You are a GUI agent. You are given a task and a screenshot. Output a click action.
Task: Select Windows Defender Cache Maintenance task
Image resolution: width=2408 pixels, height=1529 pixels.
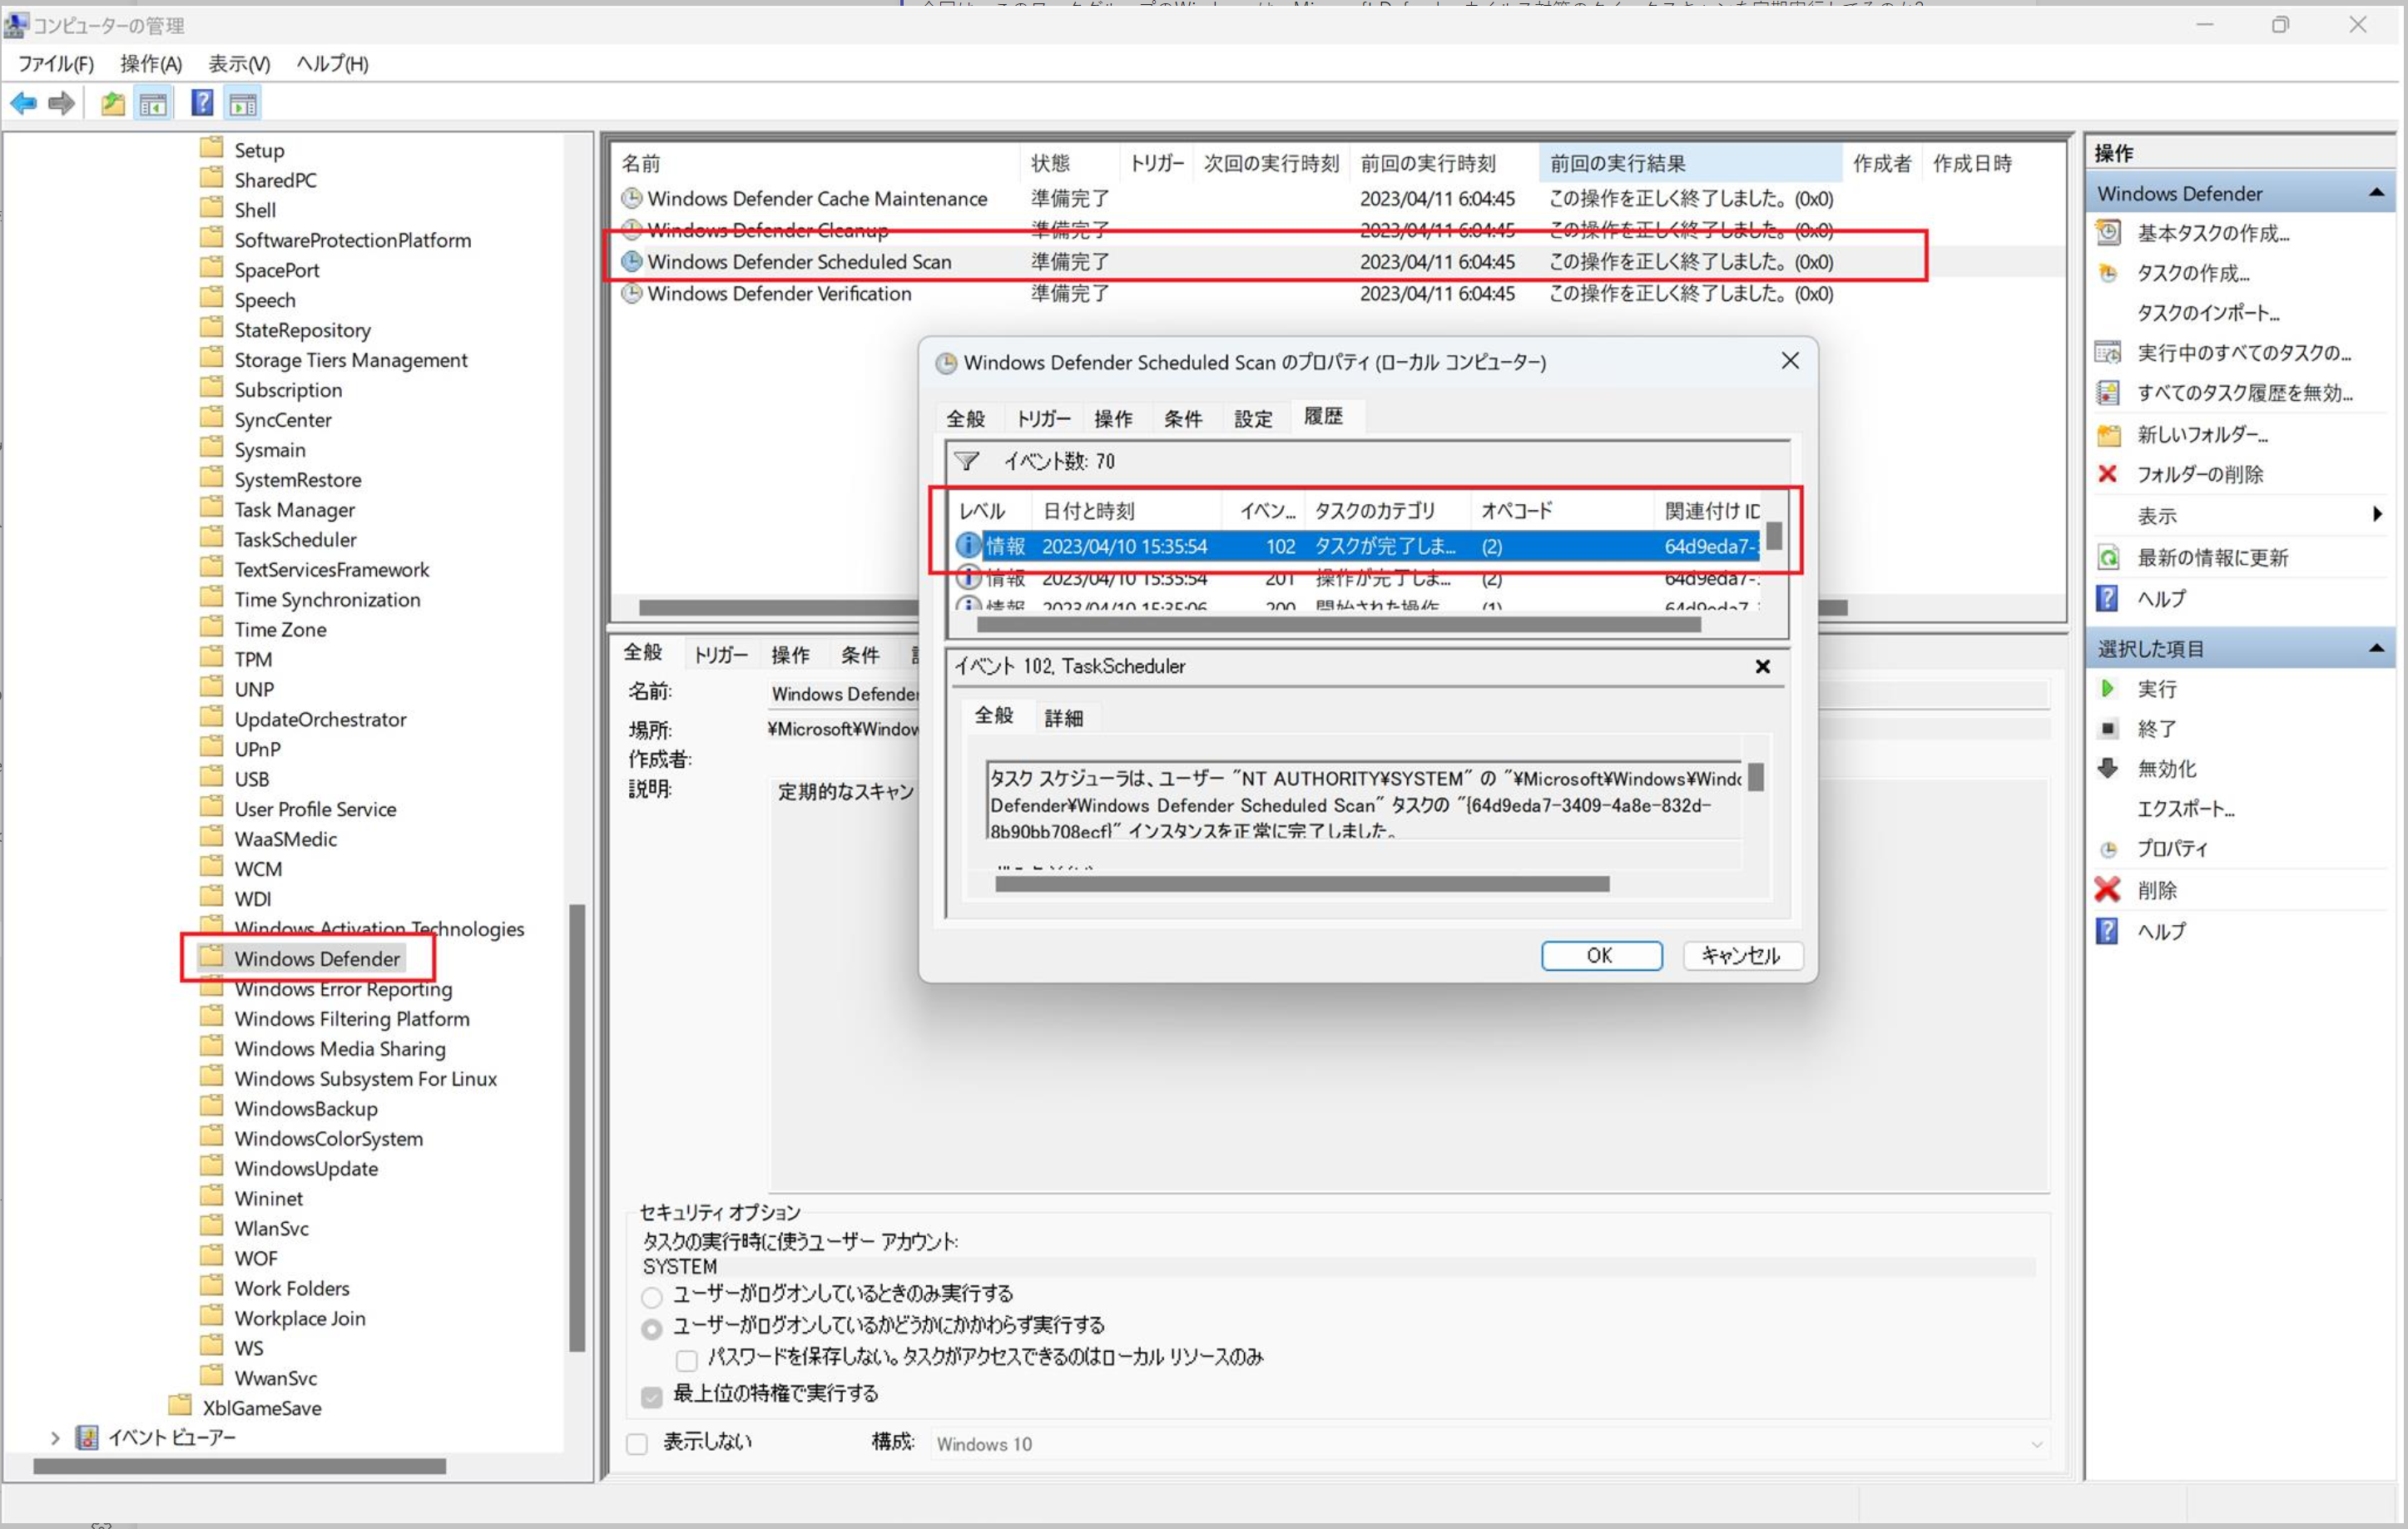[x=817, y=198]
